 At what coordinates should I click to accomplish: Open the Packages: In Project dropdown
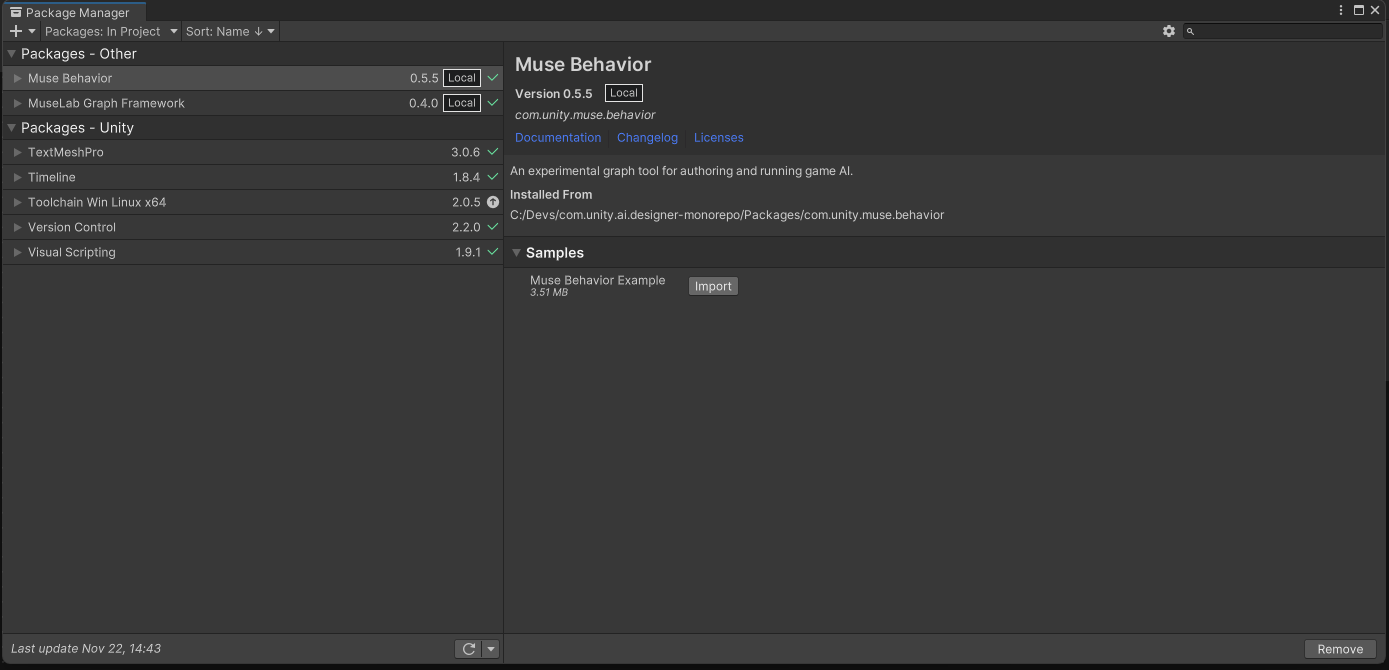click(x=111, y=31)
